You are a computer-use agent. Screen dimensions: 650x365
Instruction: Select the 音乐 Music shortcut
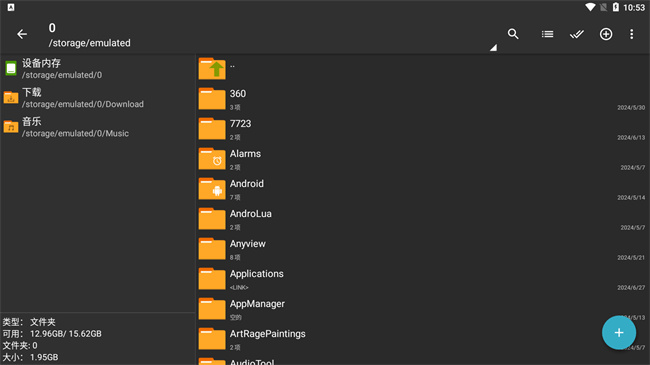coord(98,127)
